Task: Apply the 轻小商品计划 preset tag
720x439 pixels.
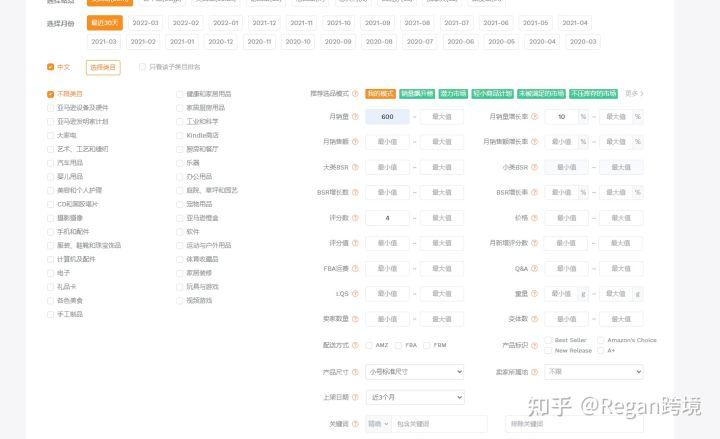Action: [x=492, y=94]
